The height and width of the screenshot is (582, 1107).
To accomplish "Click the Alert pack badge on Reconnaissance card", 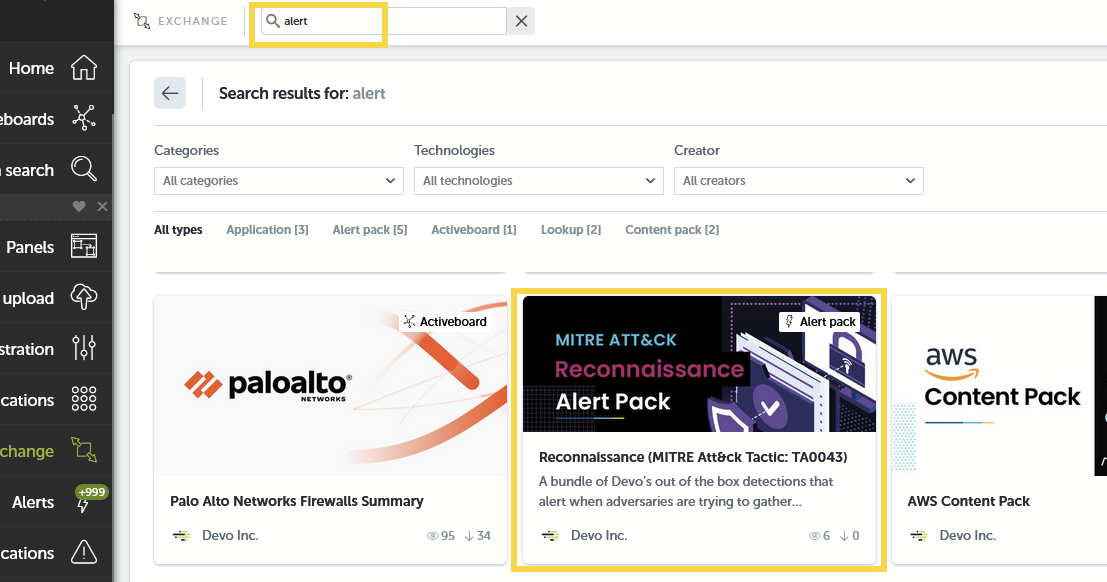I will click(x=820, y=321).
